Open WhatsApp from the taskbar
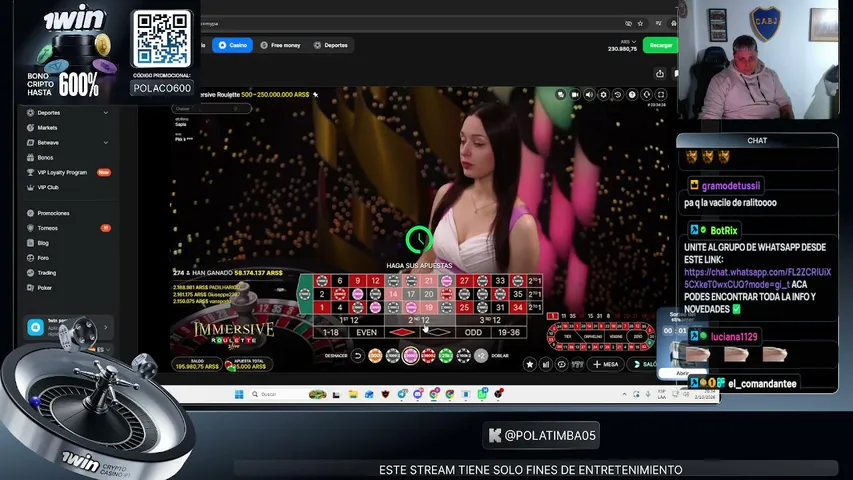The height and width of the screenshot is (480, 853). [x=482, y=394]
